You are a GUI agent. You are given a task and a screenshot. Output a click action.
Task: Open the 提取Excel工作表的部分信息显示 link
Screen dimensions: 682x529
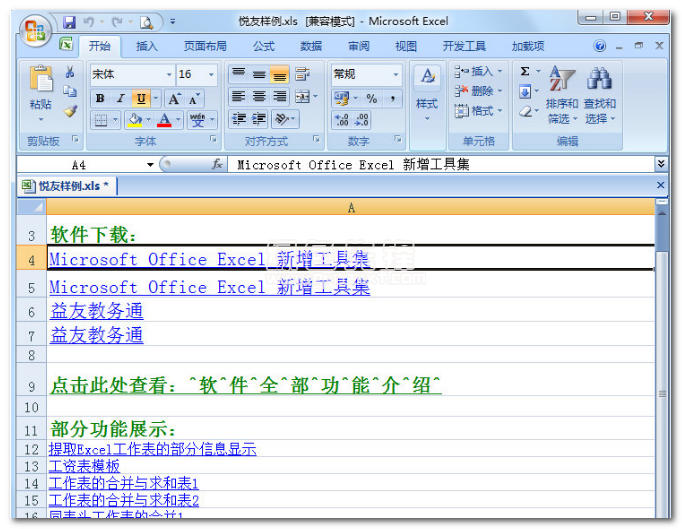[x=153, y=449]
